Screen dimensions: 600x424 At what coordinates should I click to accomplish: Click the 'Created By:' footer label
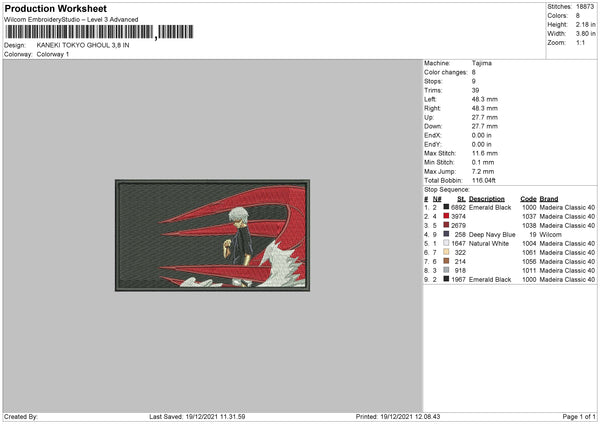21,417
